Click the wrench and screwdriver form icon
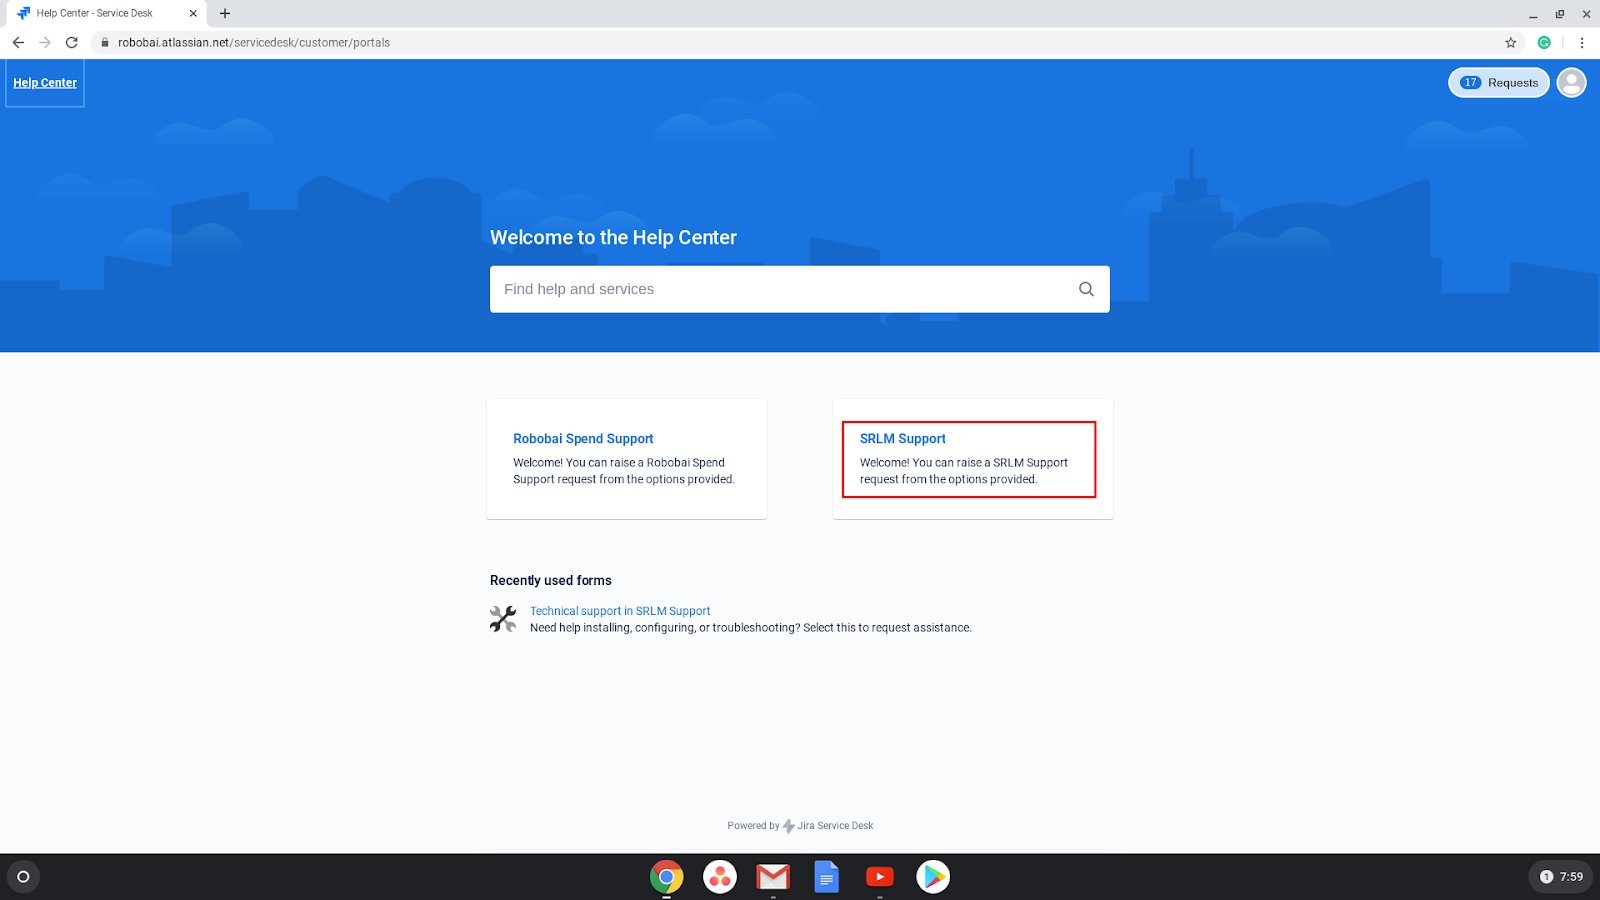 click(503, 619)
